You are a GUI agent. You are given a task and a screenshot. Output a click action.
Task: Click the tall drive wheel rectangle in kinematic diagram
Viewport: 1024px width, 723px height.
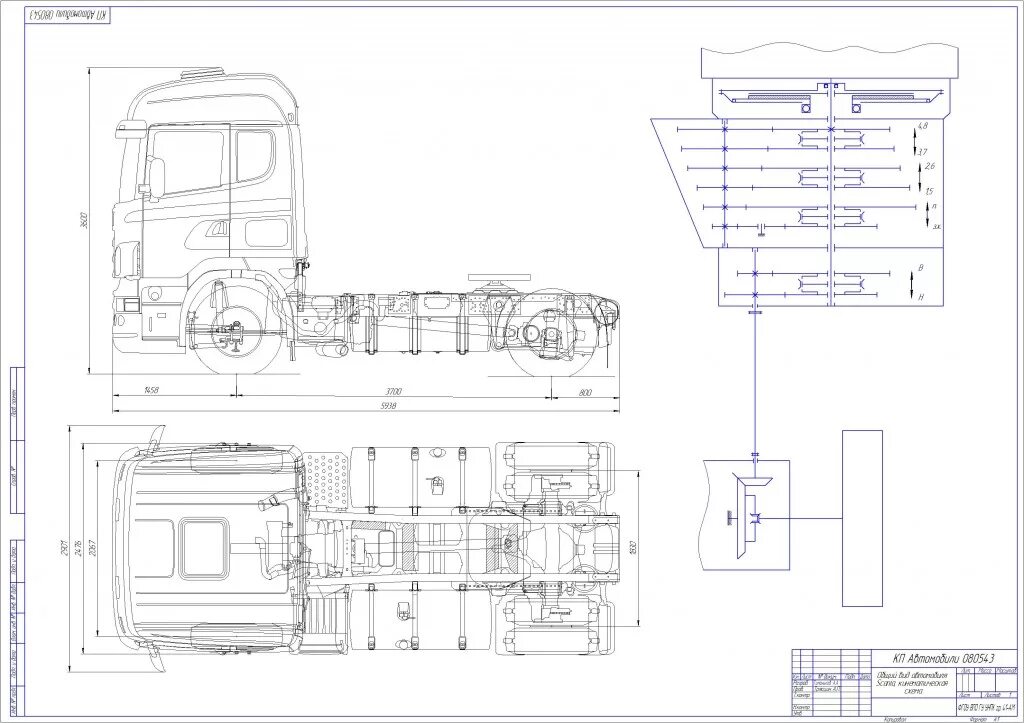coord(862,518)
